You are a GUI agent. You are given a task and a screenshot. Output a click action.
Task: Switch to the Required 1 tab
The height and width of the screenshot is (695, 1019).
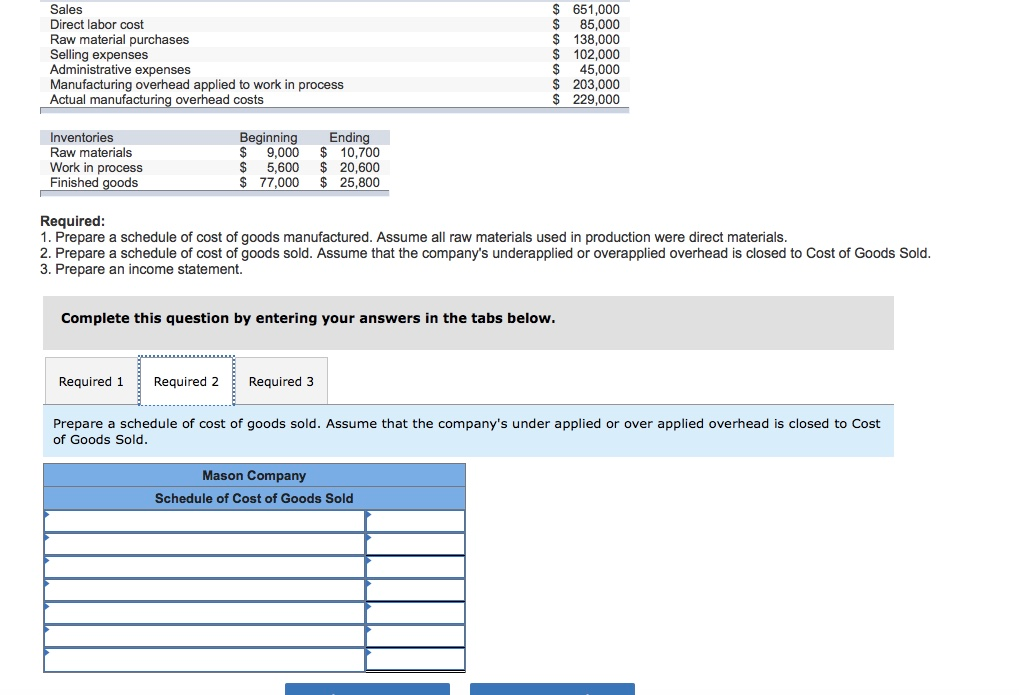(x=91, y=381)
